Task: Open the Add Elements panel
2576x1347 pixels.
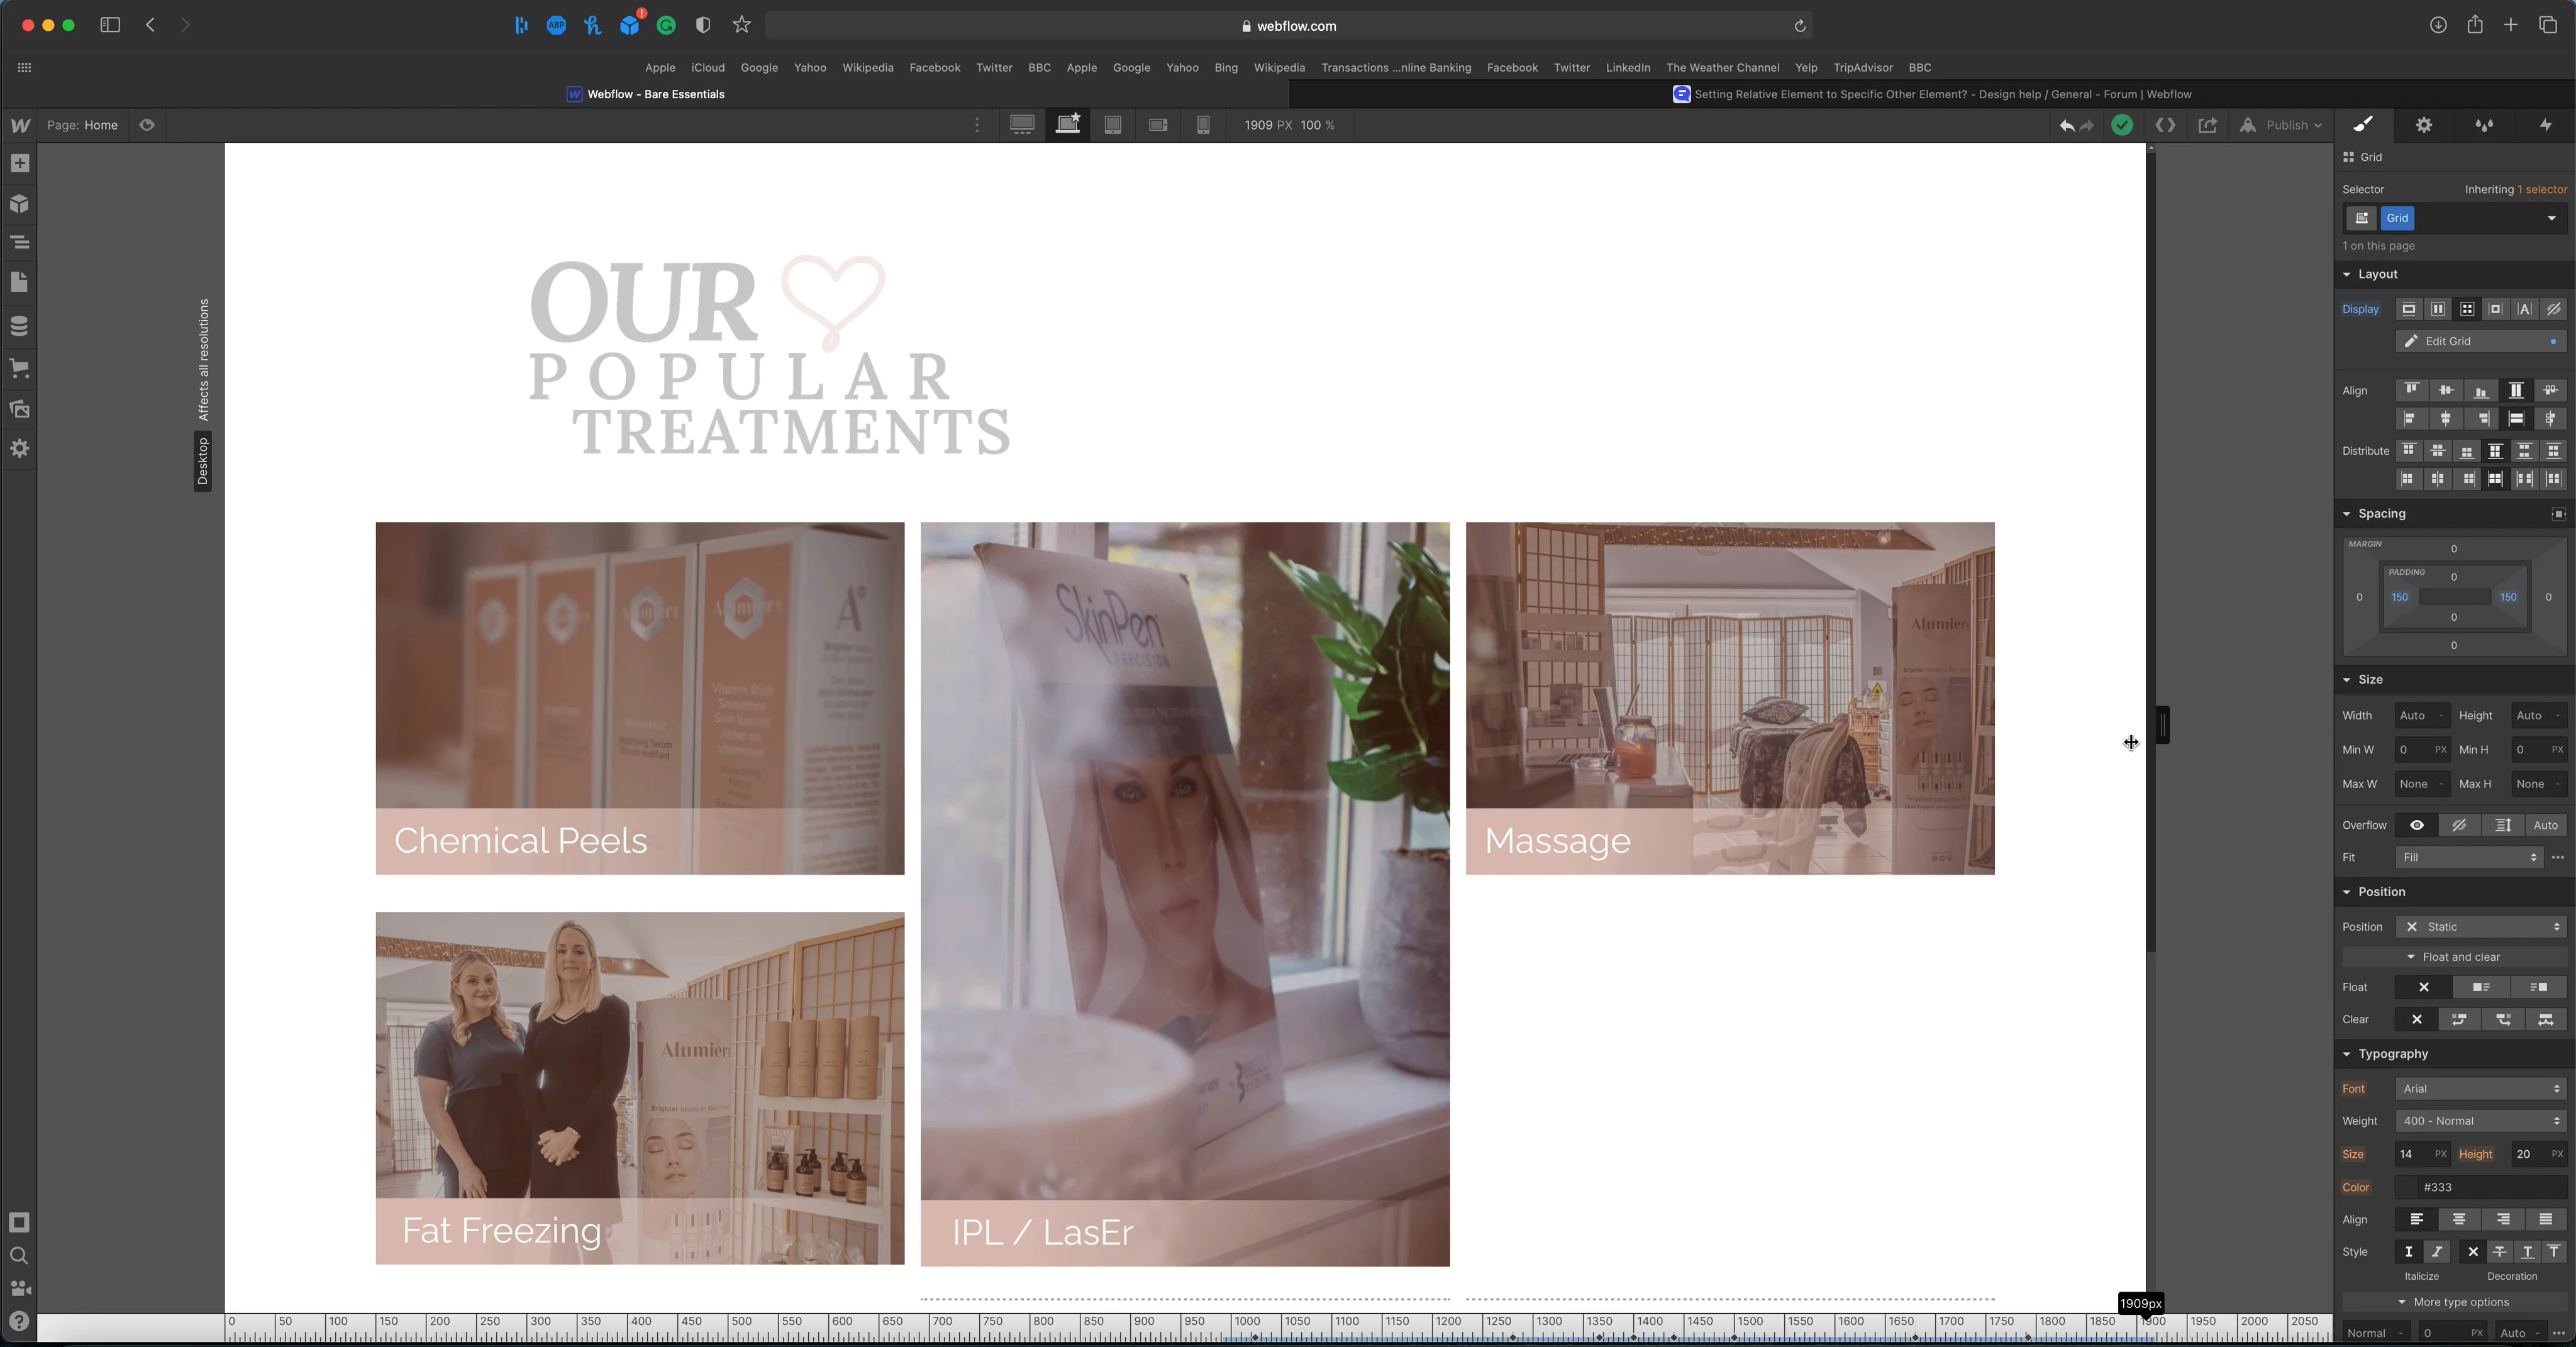Action: click(20, 164)
